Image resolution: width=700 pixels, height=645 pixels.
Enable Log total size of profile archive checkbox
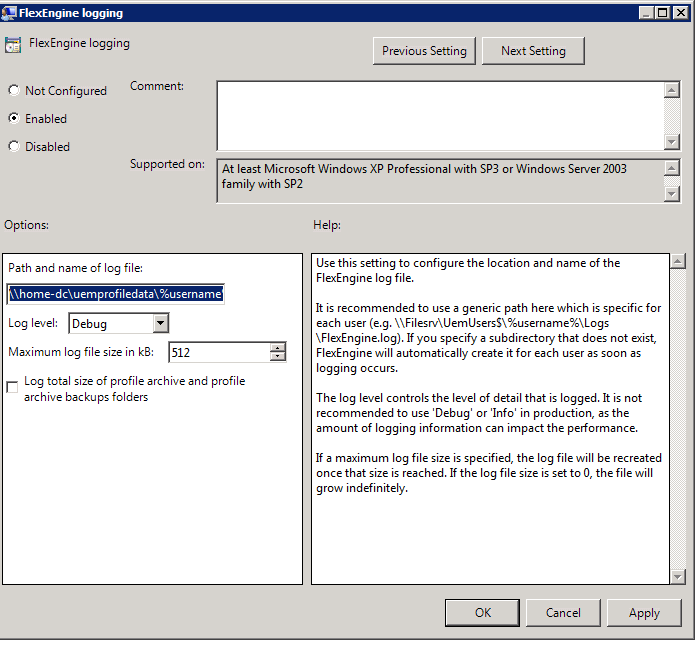click(x=13, y=388)
